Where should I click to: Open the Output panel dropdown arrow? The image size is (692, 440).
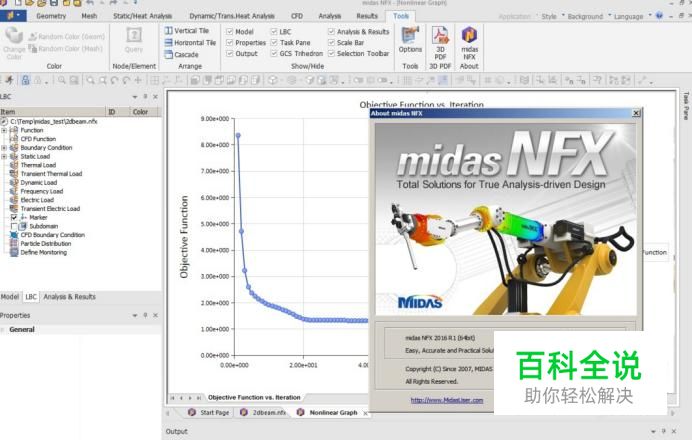pyautogui.click(x=653, y=431)
